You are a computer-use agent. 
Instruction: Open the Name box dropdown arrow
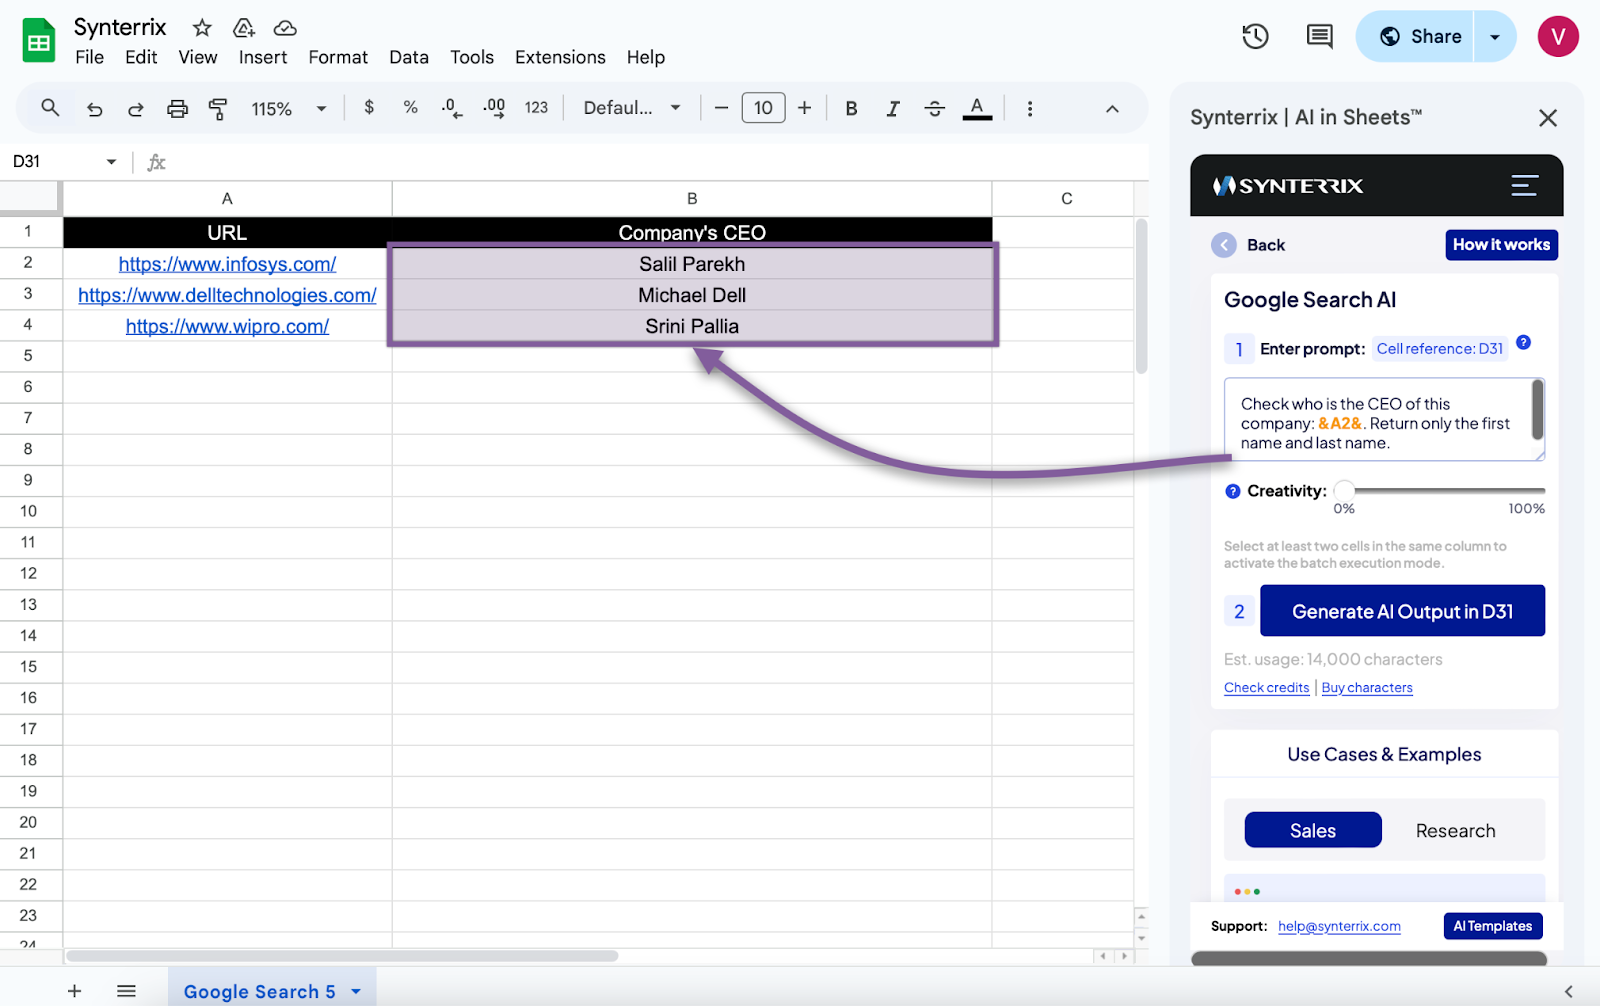tap(111, 162)
